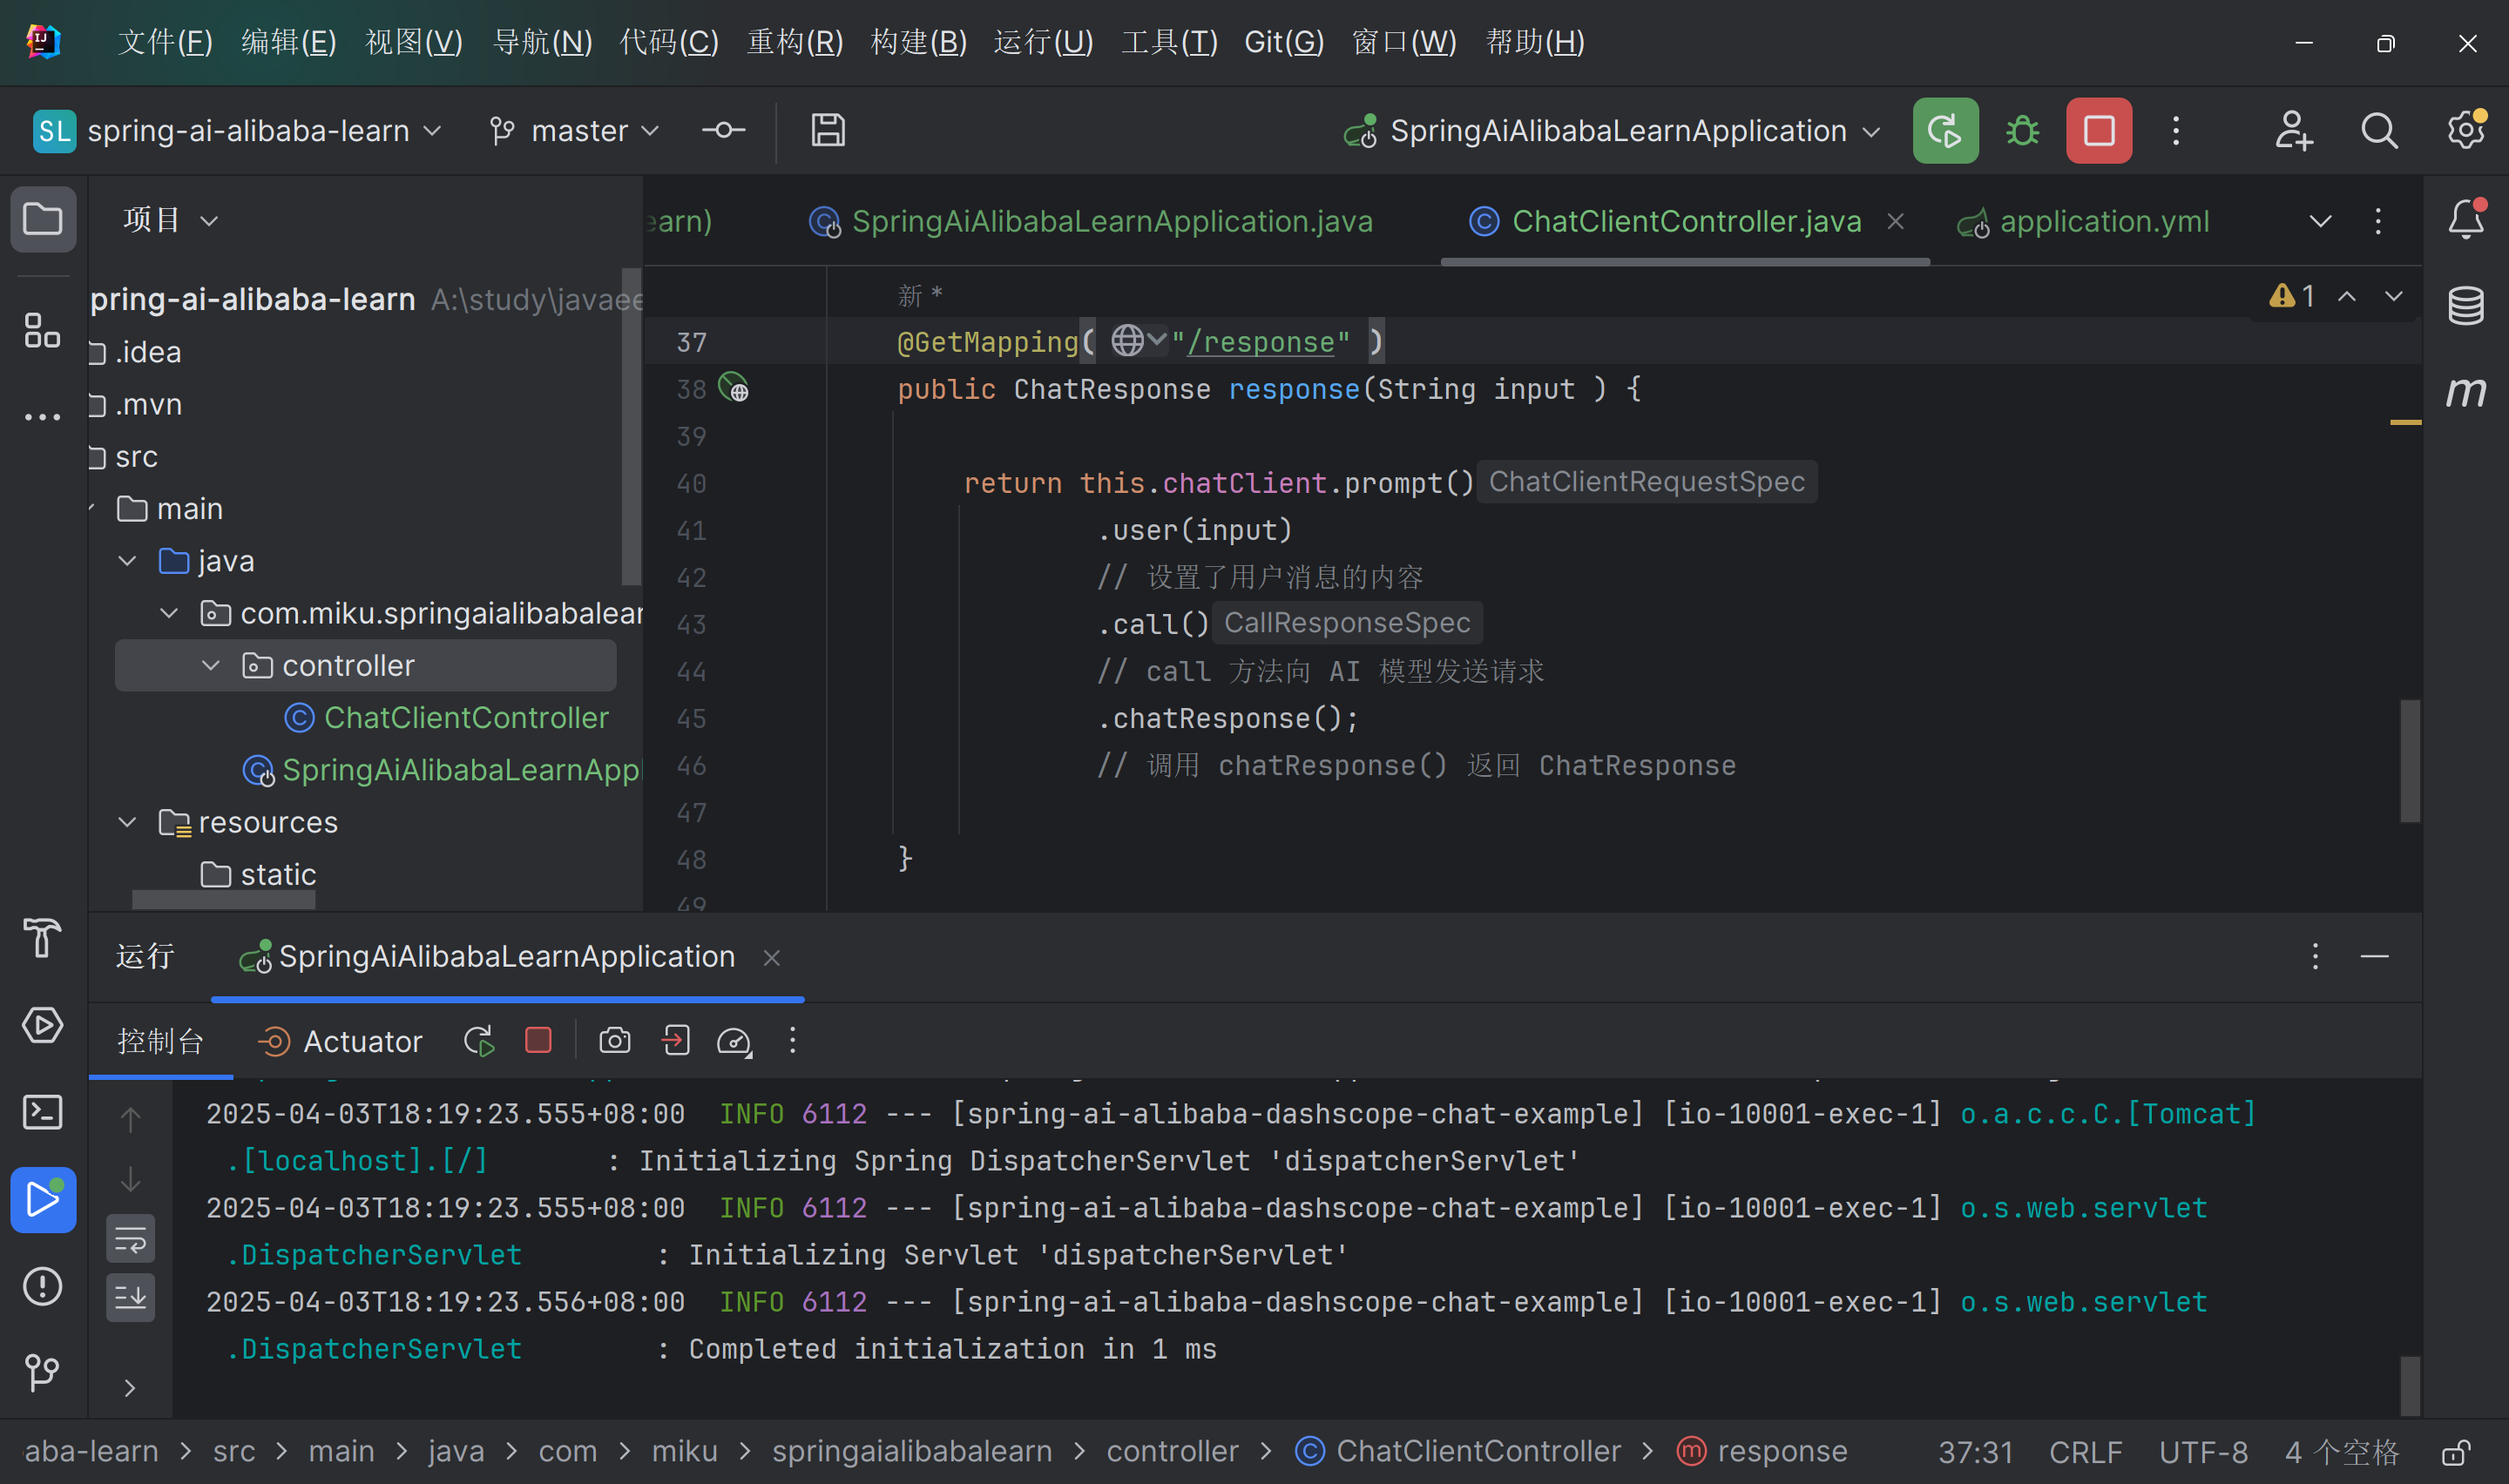The height and width of the screenshot is (1484, 2509).
Task: Click the "/response" mapping link in code
Action: (x=1263, y=342)
